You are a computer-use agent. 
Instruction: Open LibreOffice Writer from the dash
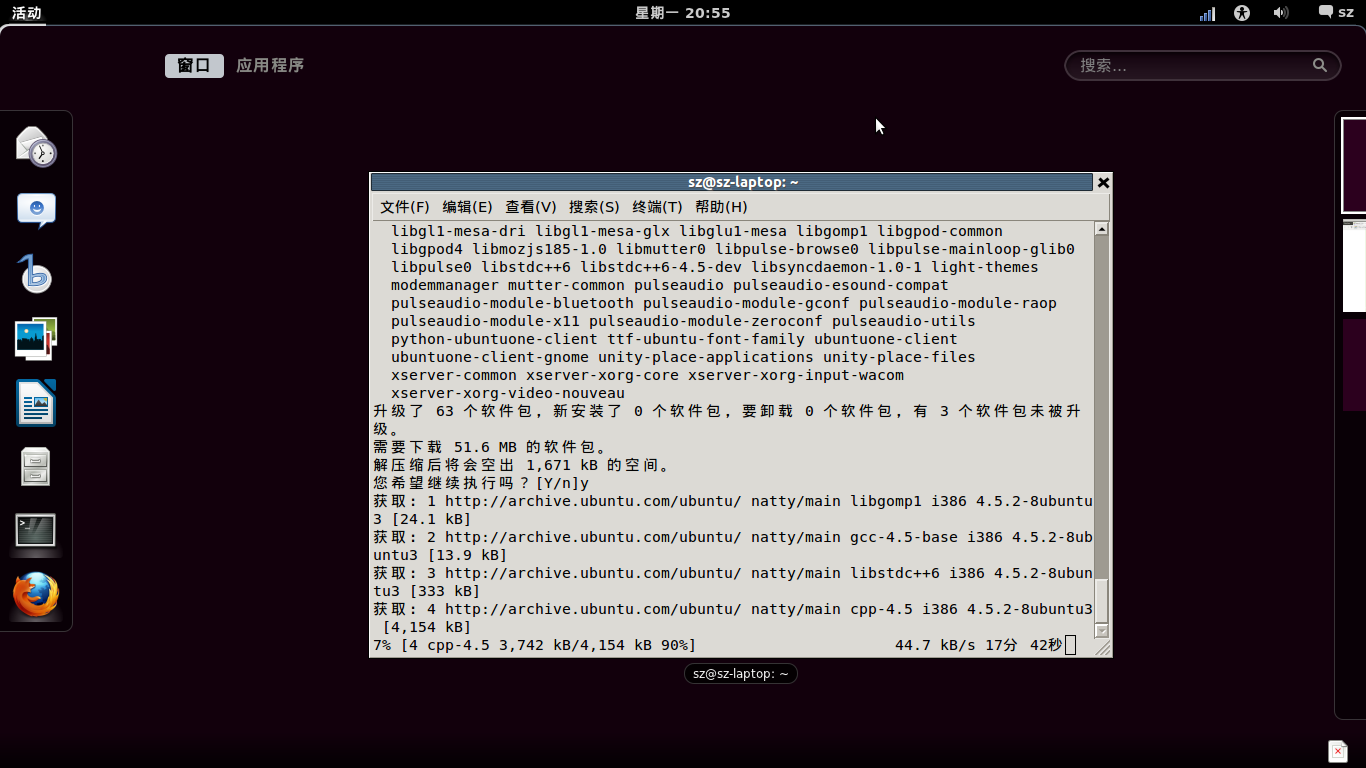point(36,403)
